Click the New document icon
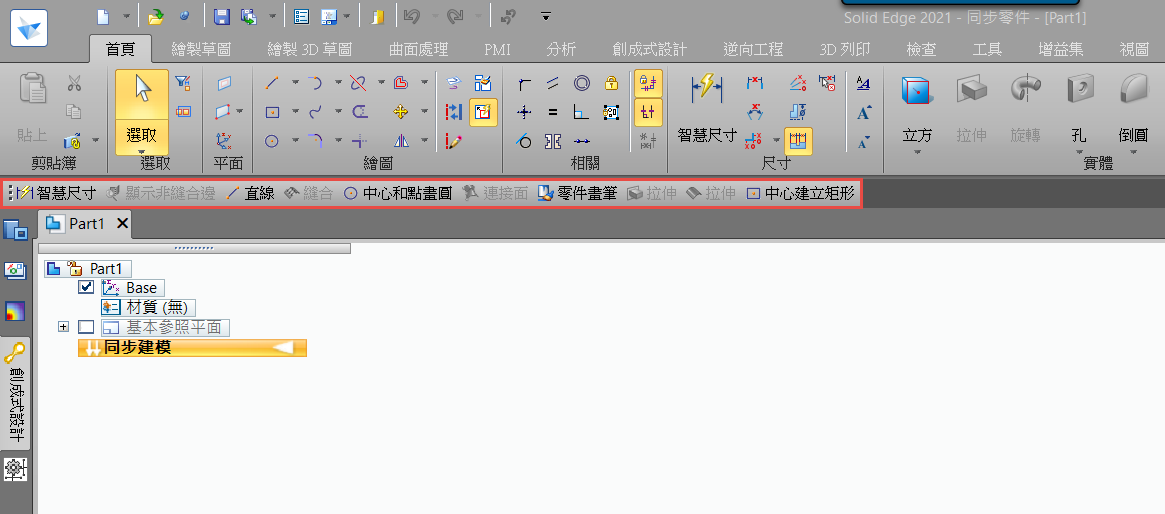This screenshot has height=514, width=1165. tap(105, 15)
